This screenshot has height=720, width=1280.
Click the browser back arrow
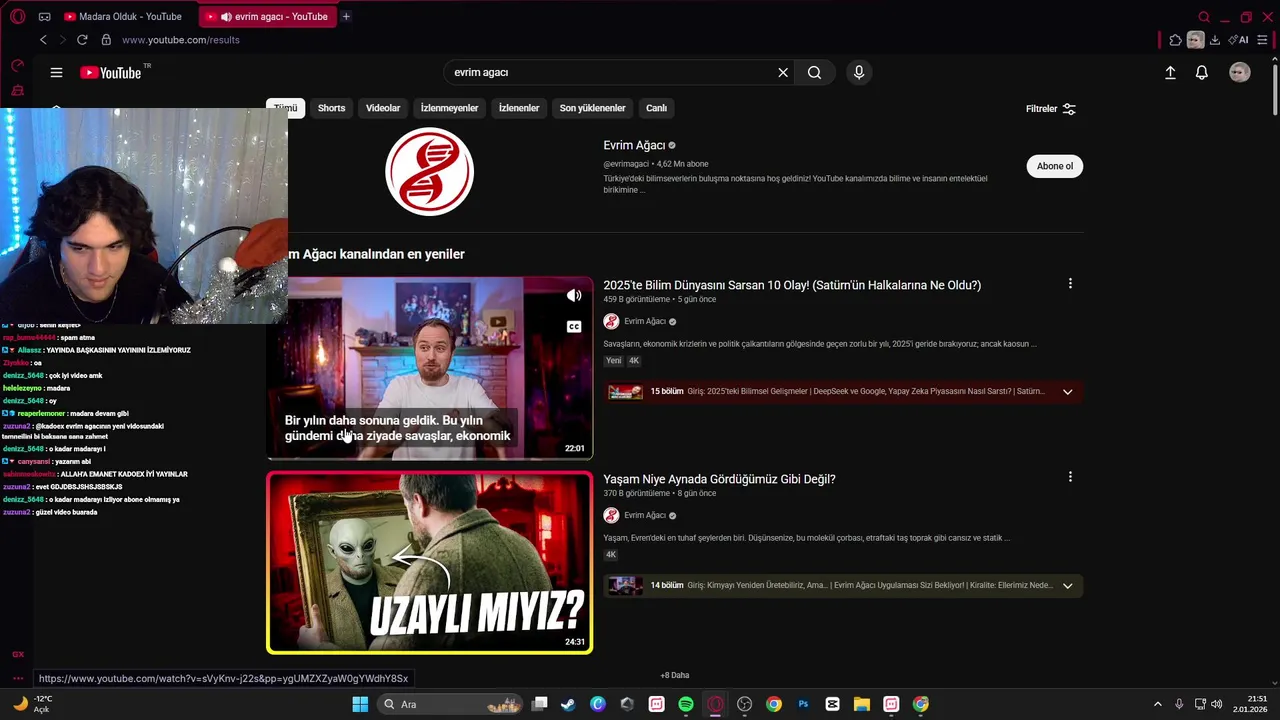[x=43, y=40]
